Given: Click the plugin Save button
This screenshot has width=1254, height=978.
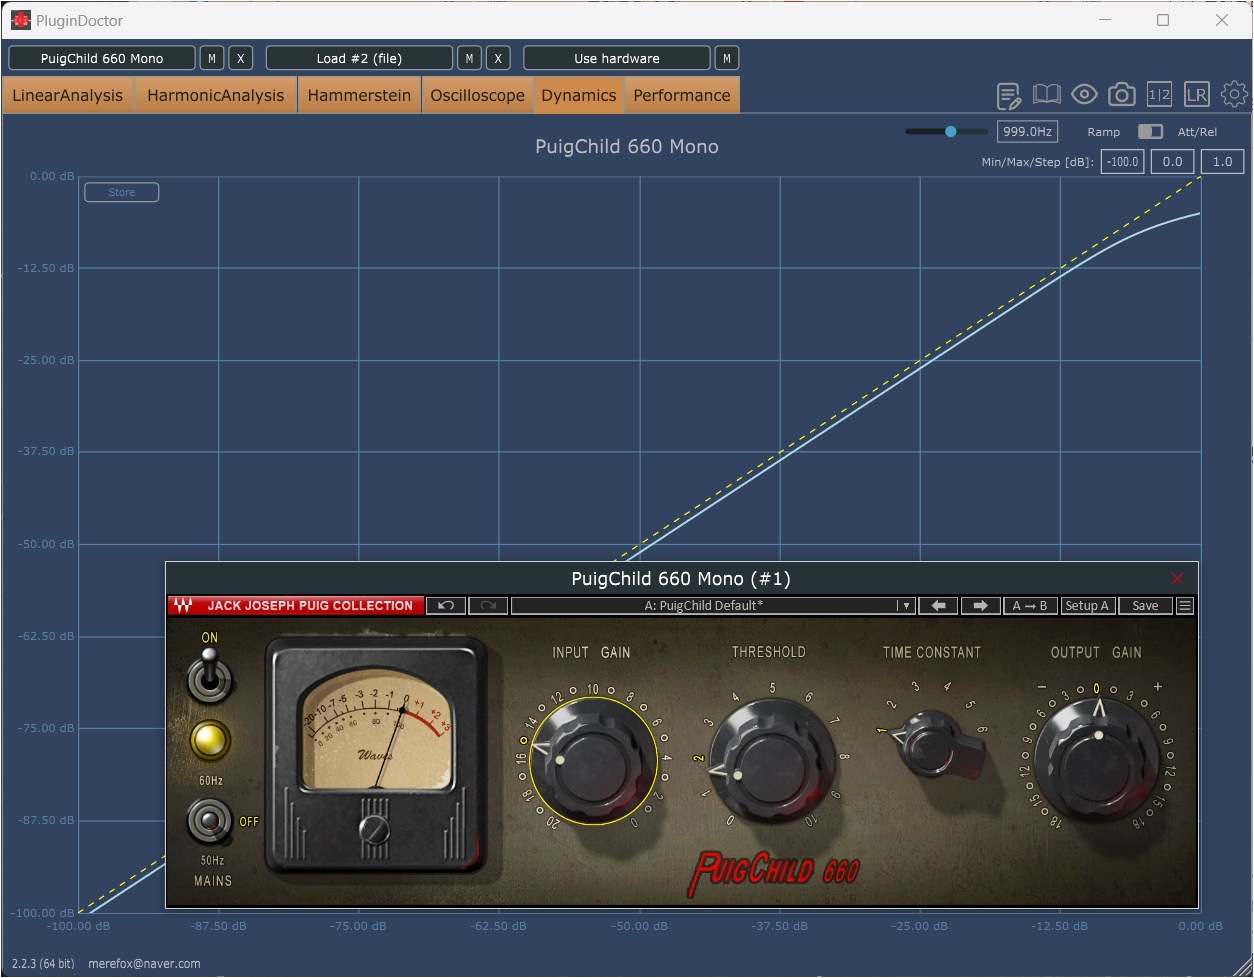Looking at the screenshot, I should tap(1145, 606).
